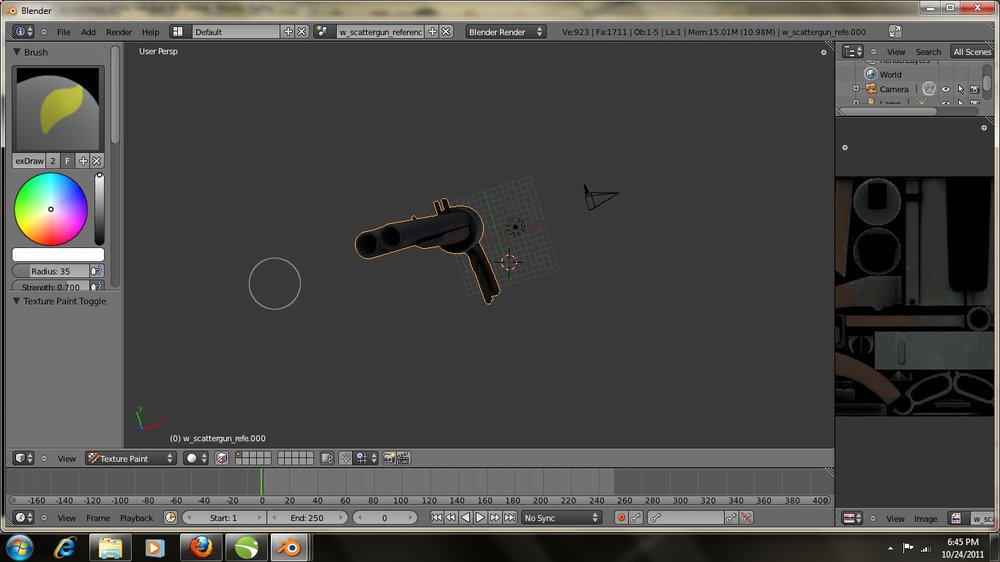Click the End: 250 frame field
This screenshot has height=562, width=1000.
[307, 518]
